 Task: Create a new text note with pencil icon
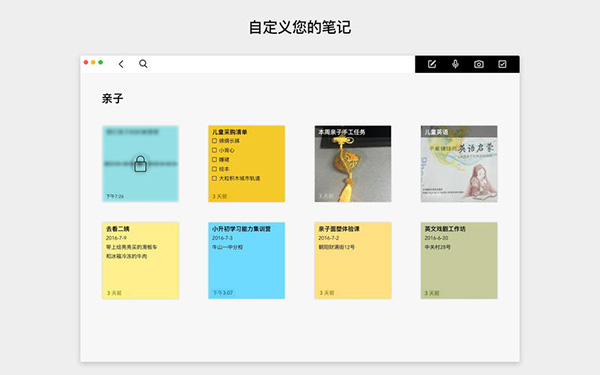[x=432, y=64]
